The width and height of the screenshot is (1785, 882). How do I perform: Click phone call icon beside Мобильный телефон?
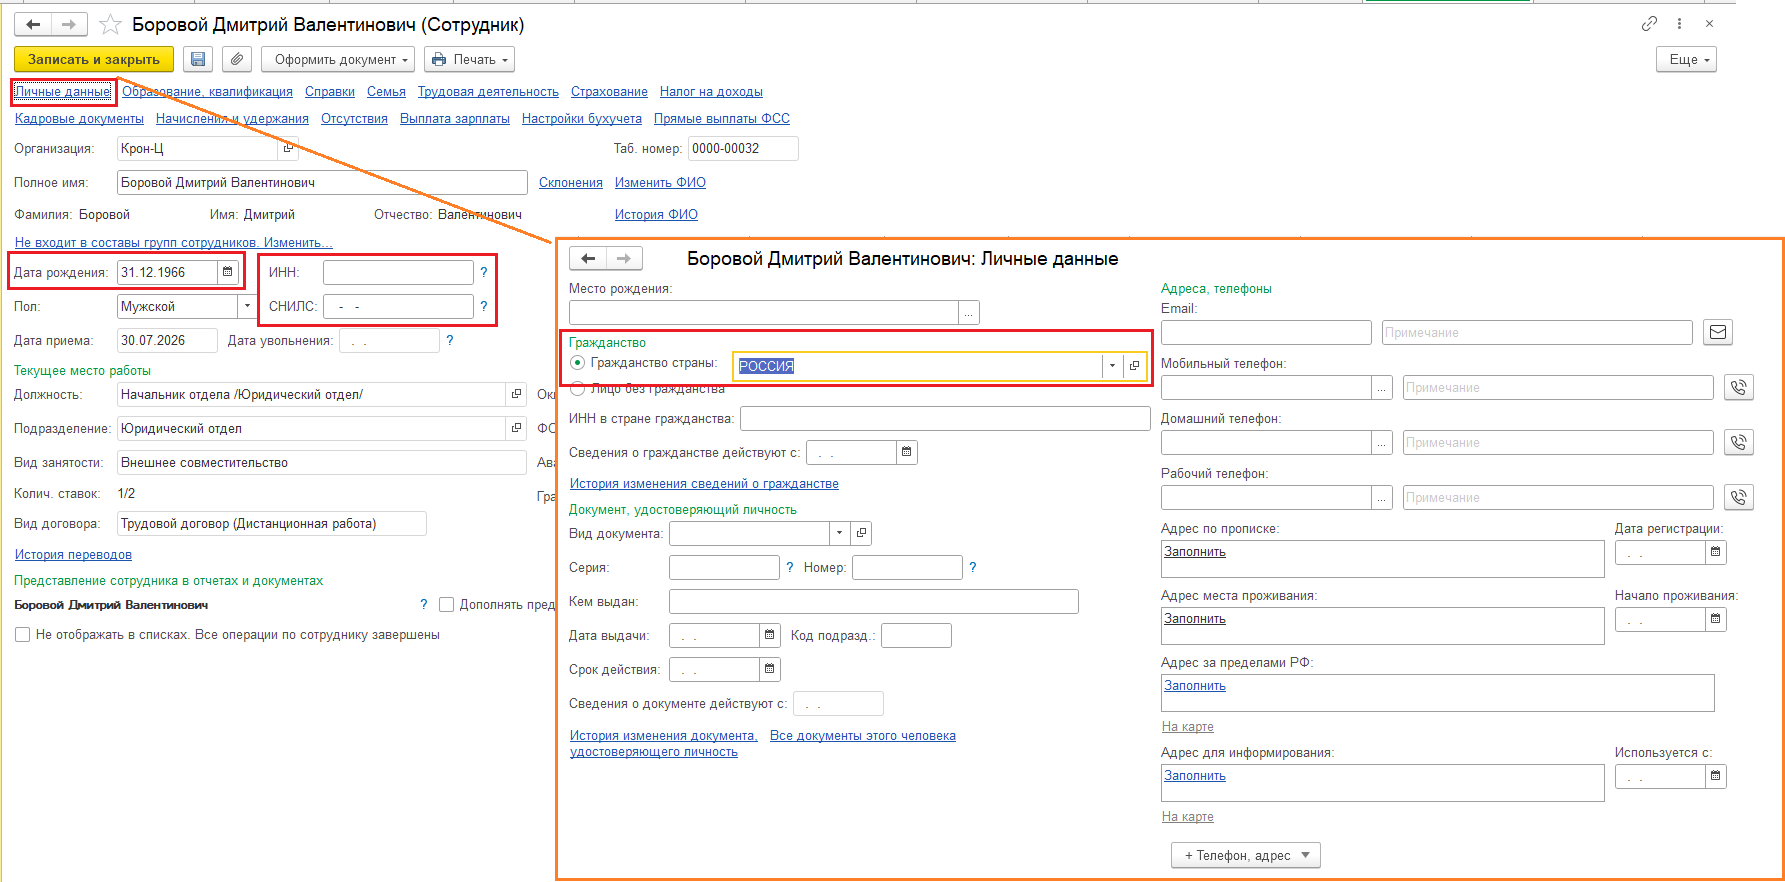pyautogui.click(x=1739, y=387)
